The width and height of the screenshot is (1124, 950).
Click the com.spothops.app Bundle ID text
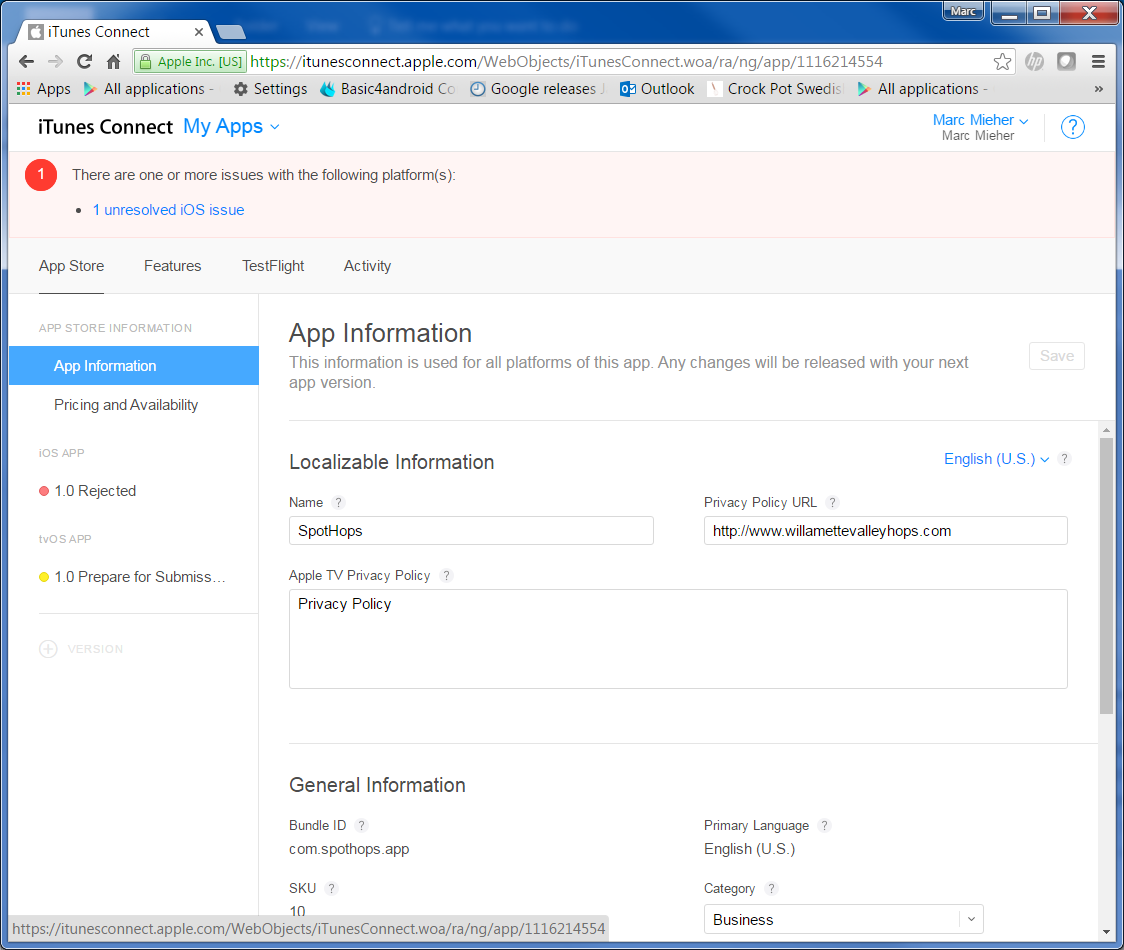click(349, 850)
